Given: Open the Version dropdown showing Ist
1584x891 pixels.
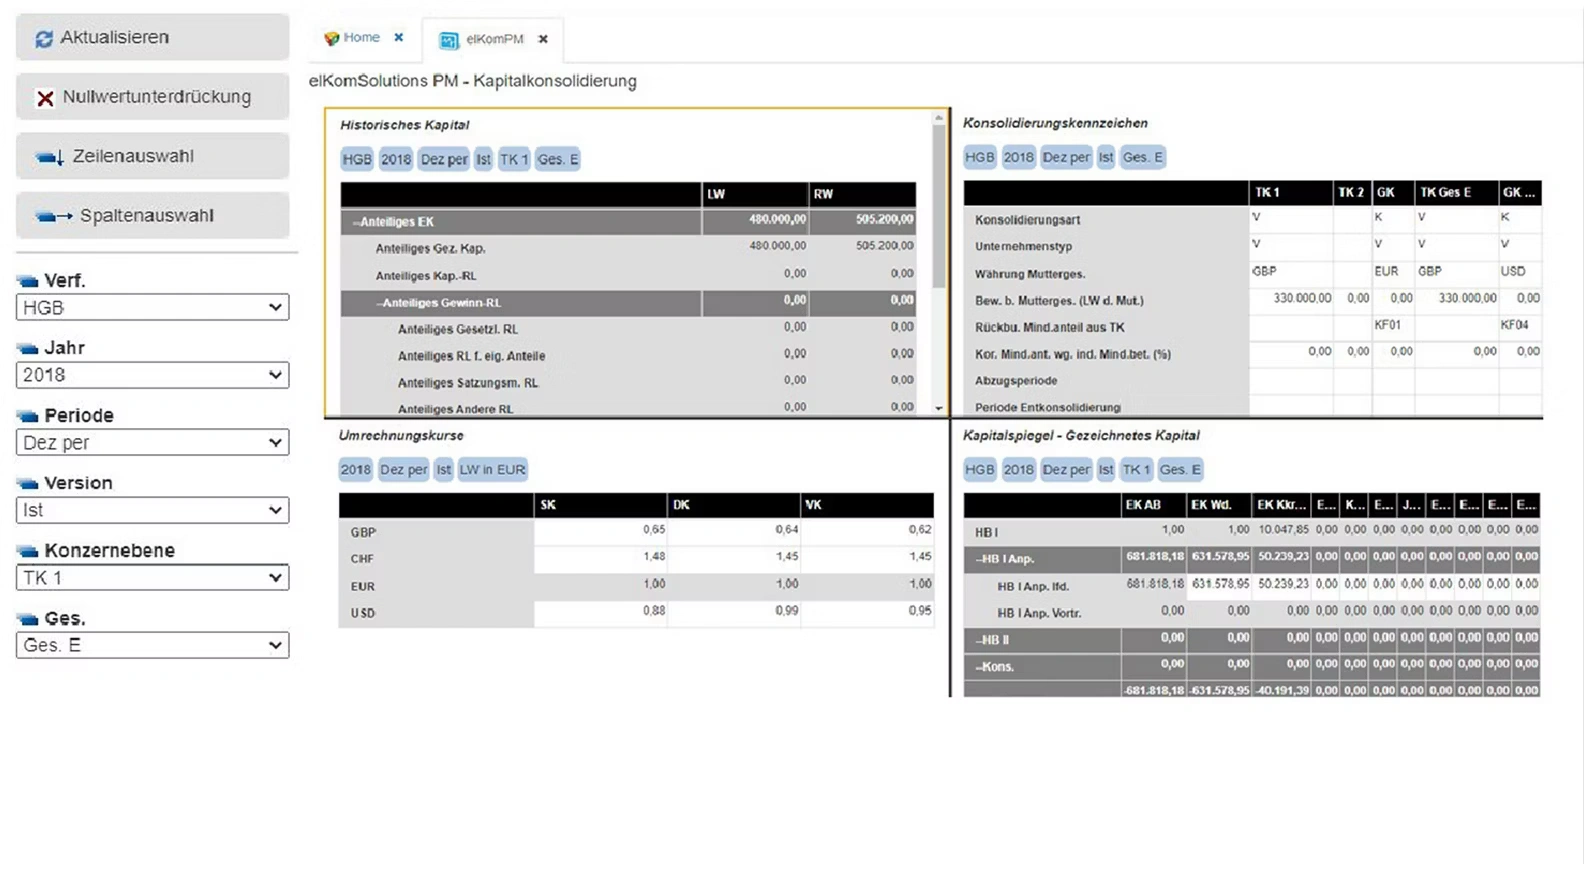Looking at the screenshot, I should pos(152,510).
